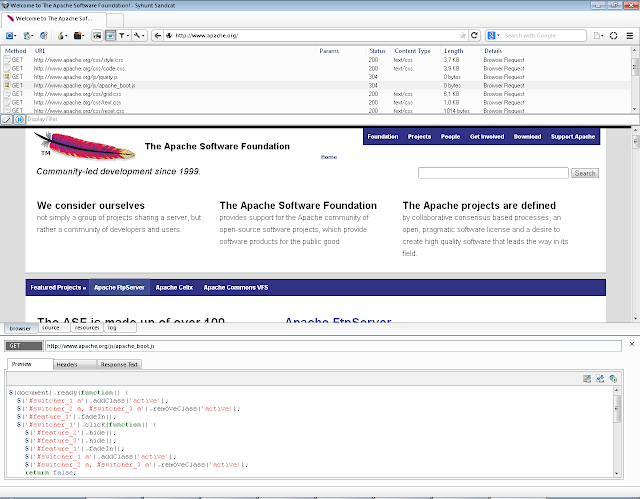Click the globe with pointer toolbar icon
The image size is (640, 499).
coord(44,36)
